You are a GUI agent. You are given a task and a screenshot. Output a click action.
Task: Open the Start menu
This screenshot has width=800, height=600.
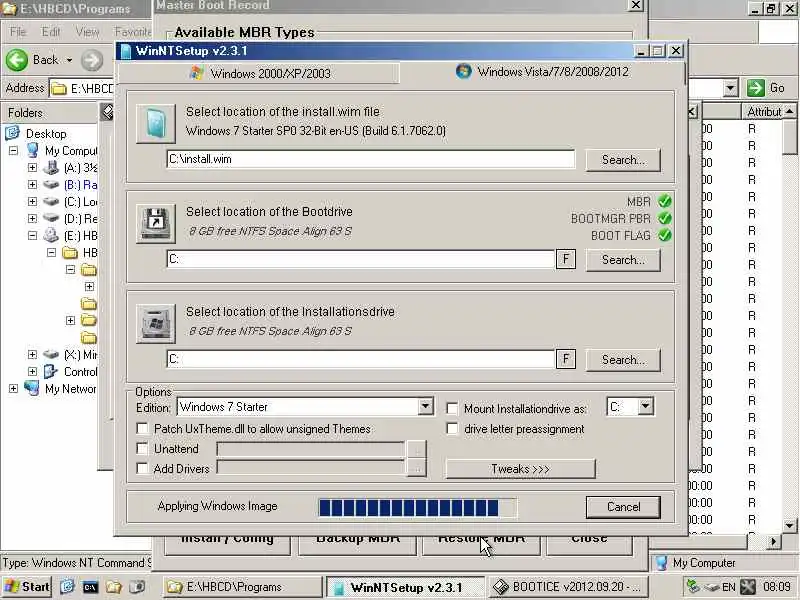(x=27, y=587)
